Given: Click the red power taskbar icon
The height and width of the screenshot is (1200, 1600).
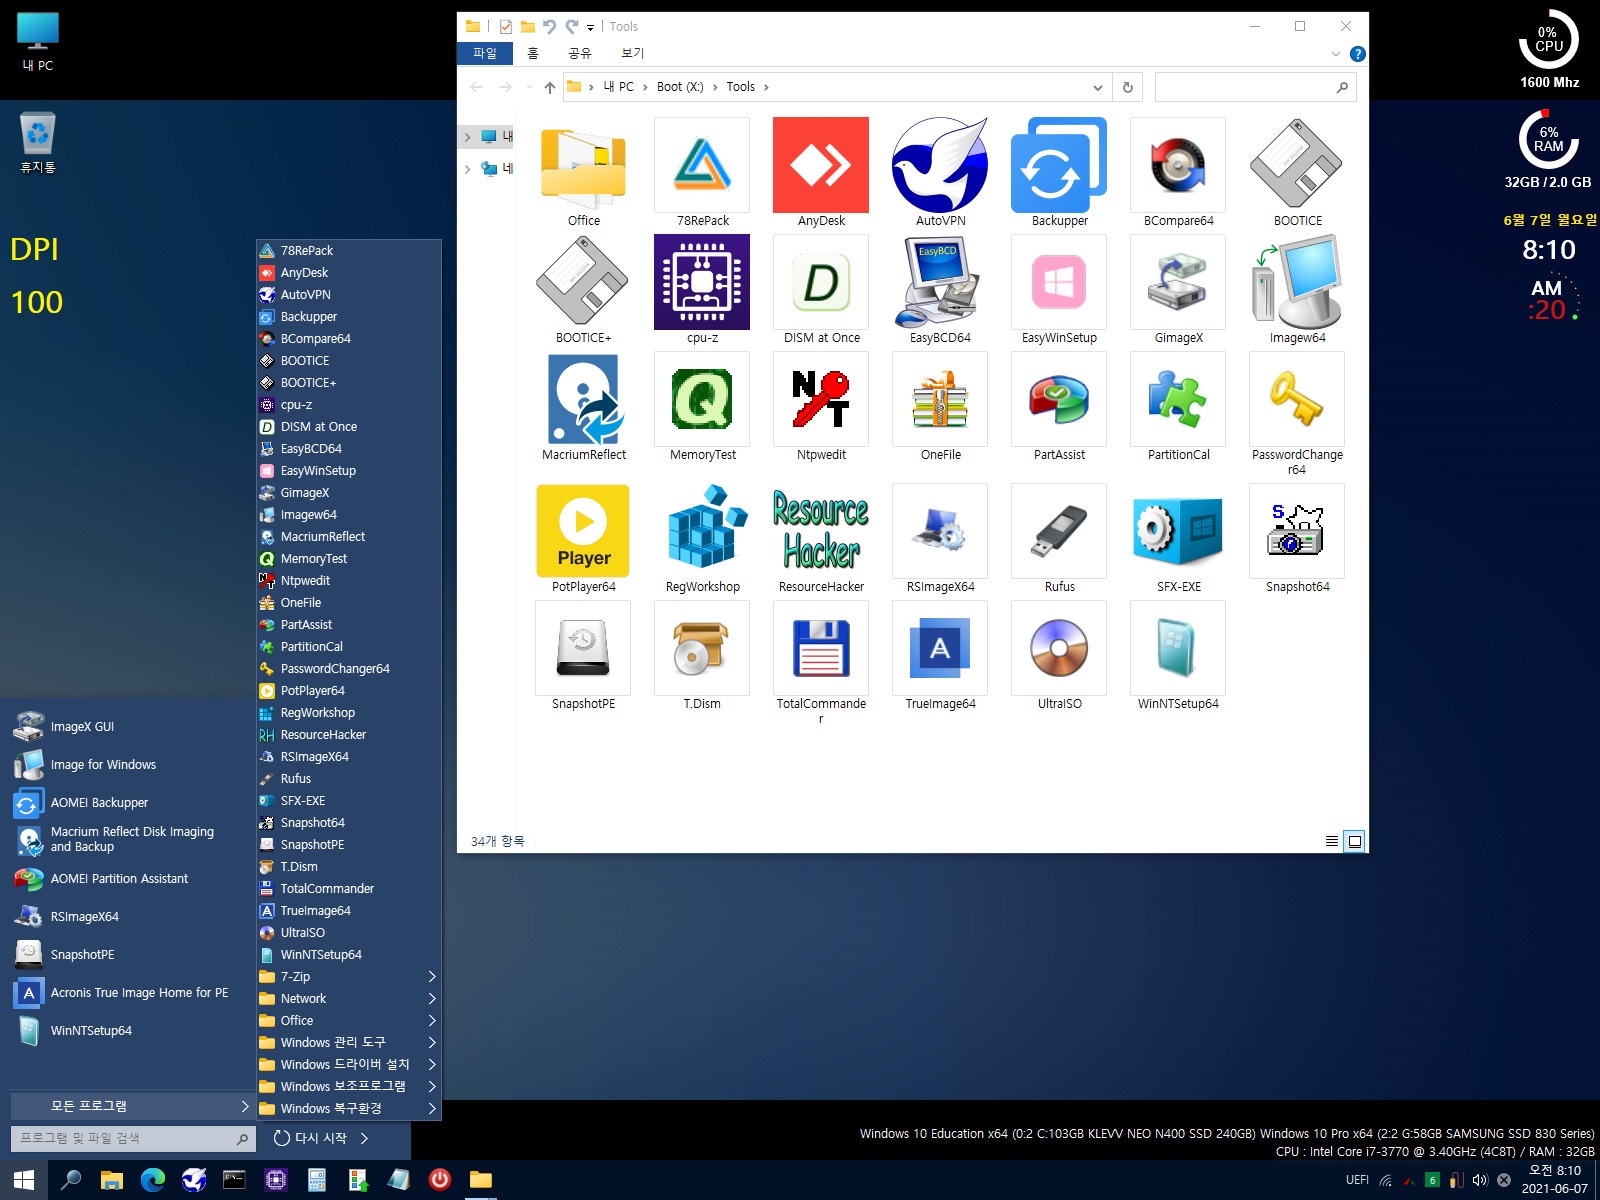Looking at the screenshot, I should coord(440,1180).
